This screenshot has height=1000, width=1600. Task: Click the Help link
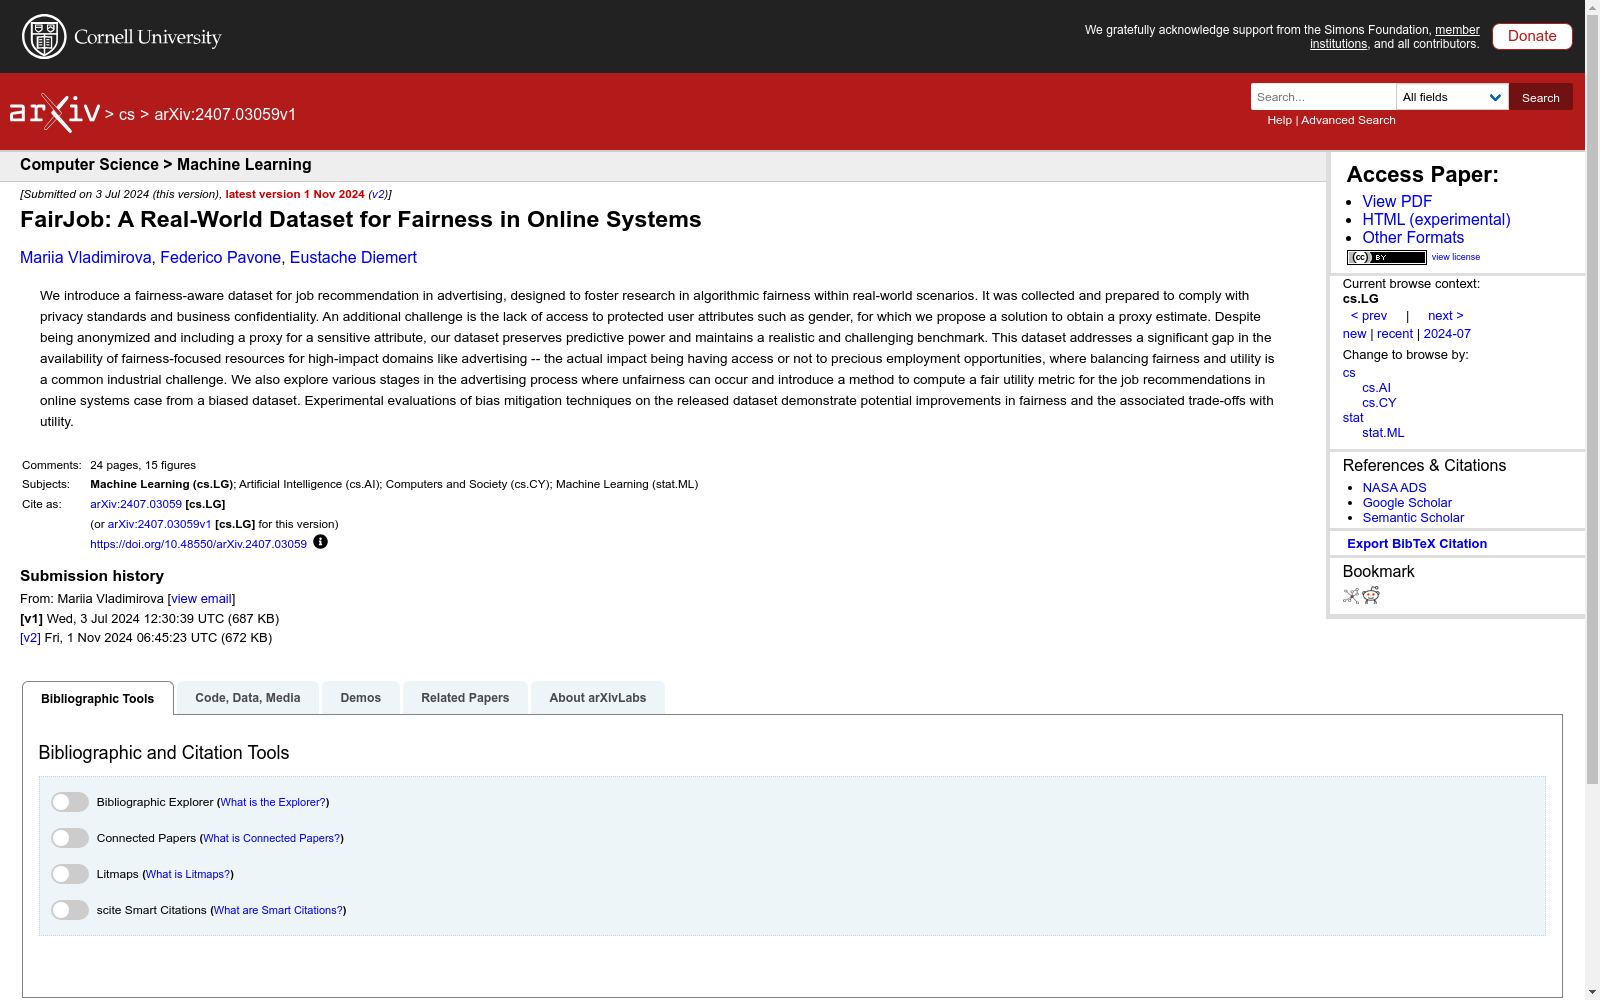tap(1279, 120)
